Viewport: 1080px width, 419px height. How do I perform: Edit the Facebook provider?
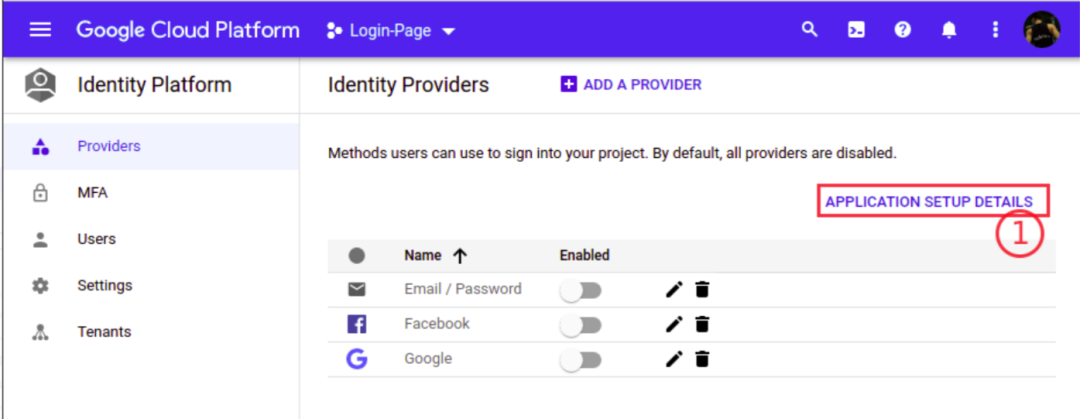674,324
